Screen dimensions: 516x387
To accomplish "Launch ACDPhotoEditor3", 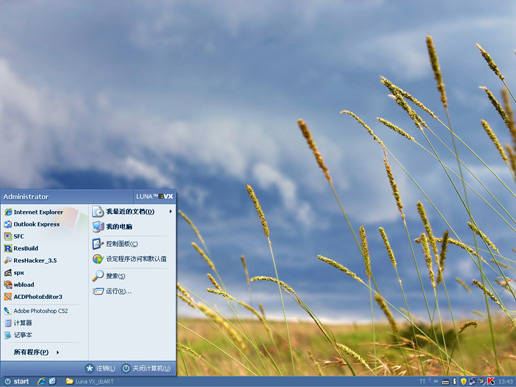I will click(x=33, y=297).
